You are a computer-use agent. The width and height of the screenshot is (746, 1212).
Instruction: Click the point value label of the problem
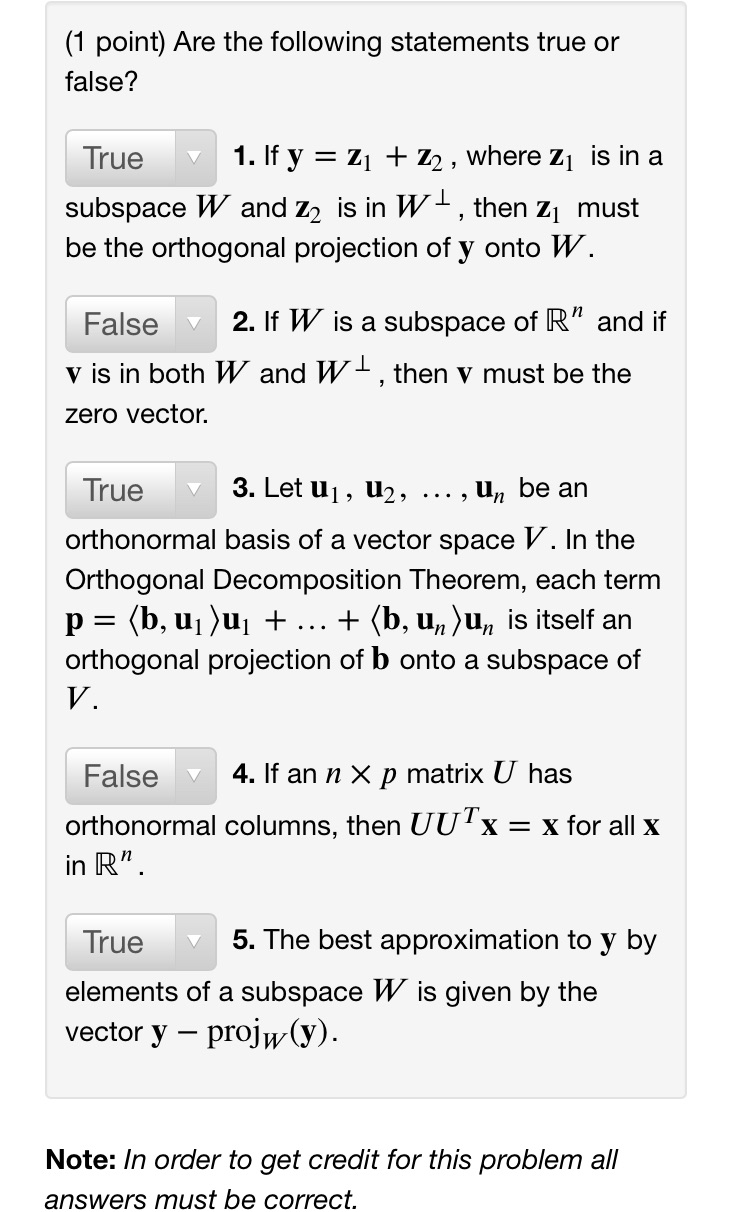pyautogui.click(x=110, y=42)
